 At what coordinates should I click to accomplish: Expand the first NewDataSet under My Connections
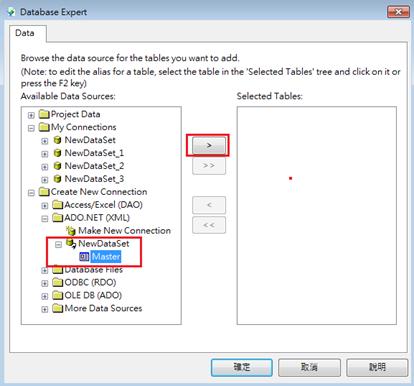(x=45, y=141)
